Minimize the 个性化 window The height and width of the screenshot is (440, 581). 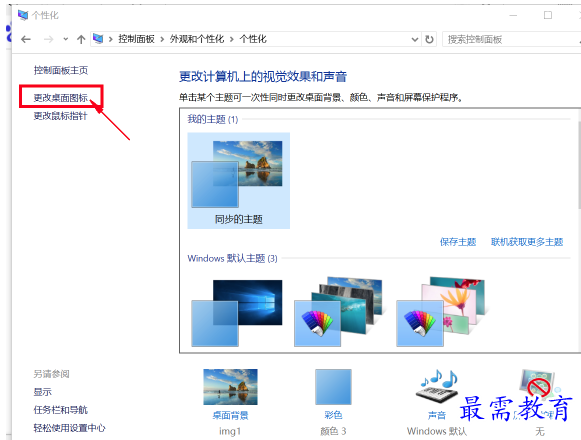tap(513, 15)
